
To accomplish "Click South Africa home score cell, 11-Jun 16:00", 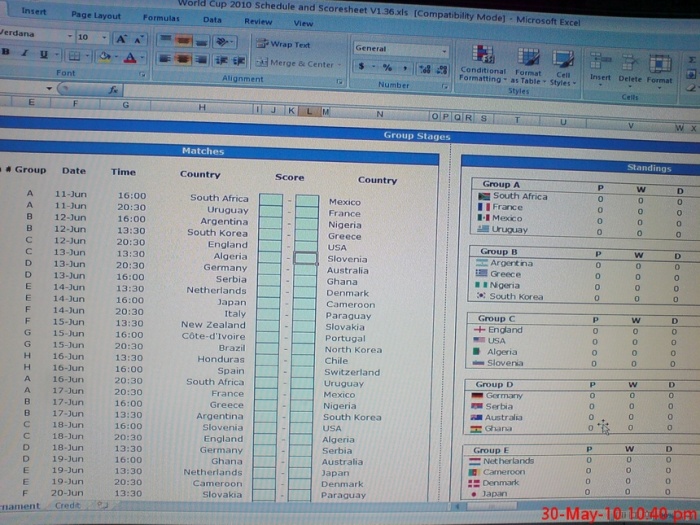I will (271, 199).
